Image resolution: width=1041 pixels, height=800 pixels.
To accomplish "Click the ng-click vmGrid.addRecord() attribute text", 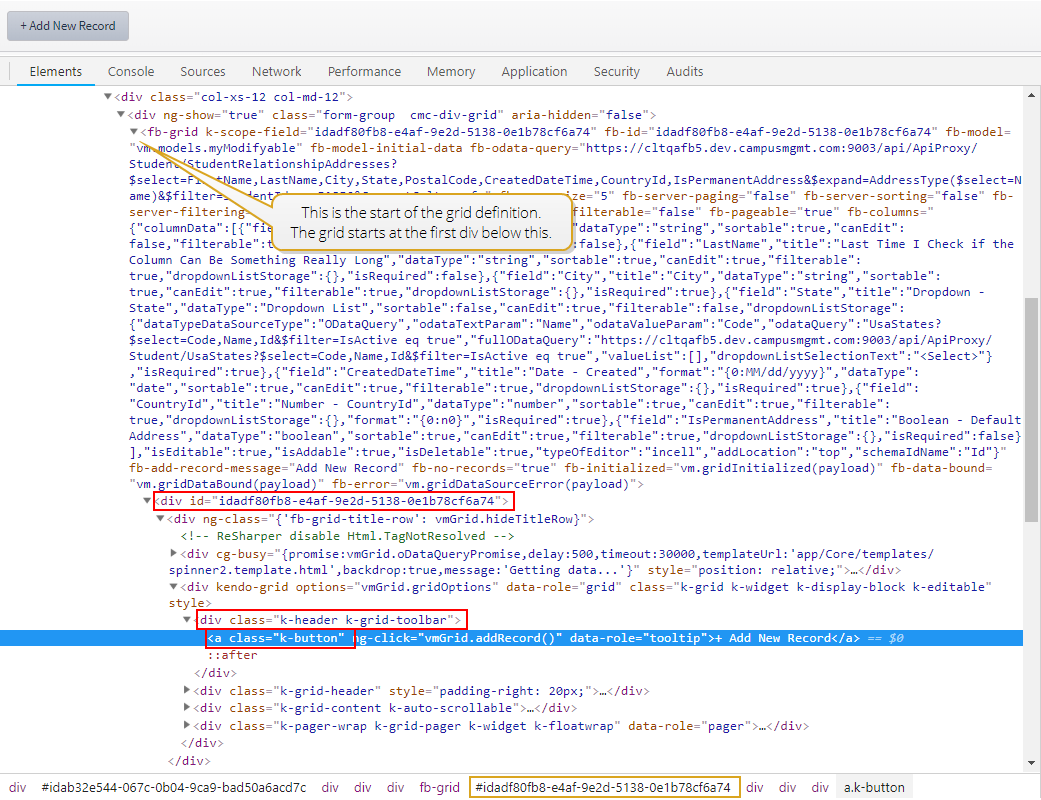I will pos(457,638).
